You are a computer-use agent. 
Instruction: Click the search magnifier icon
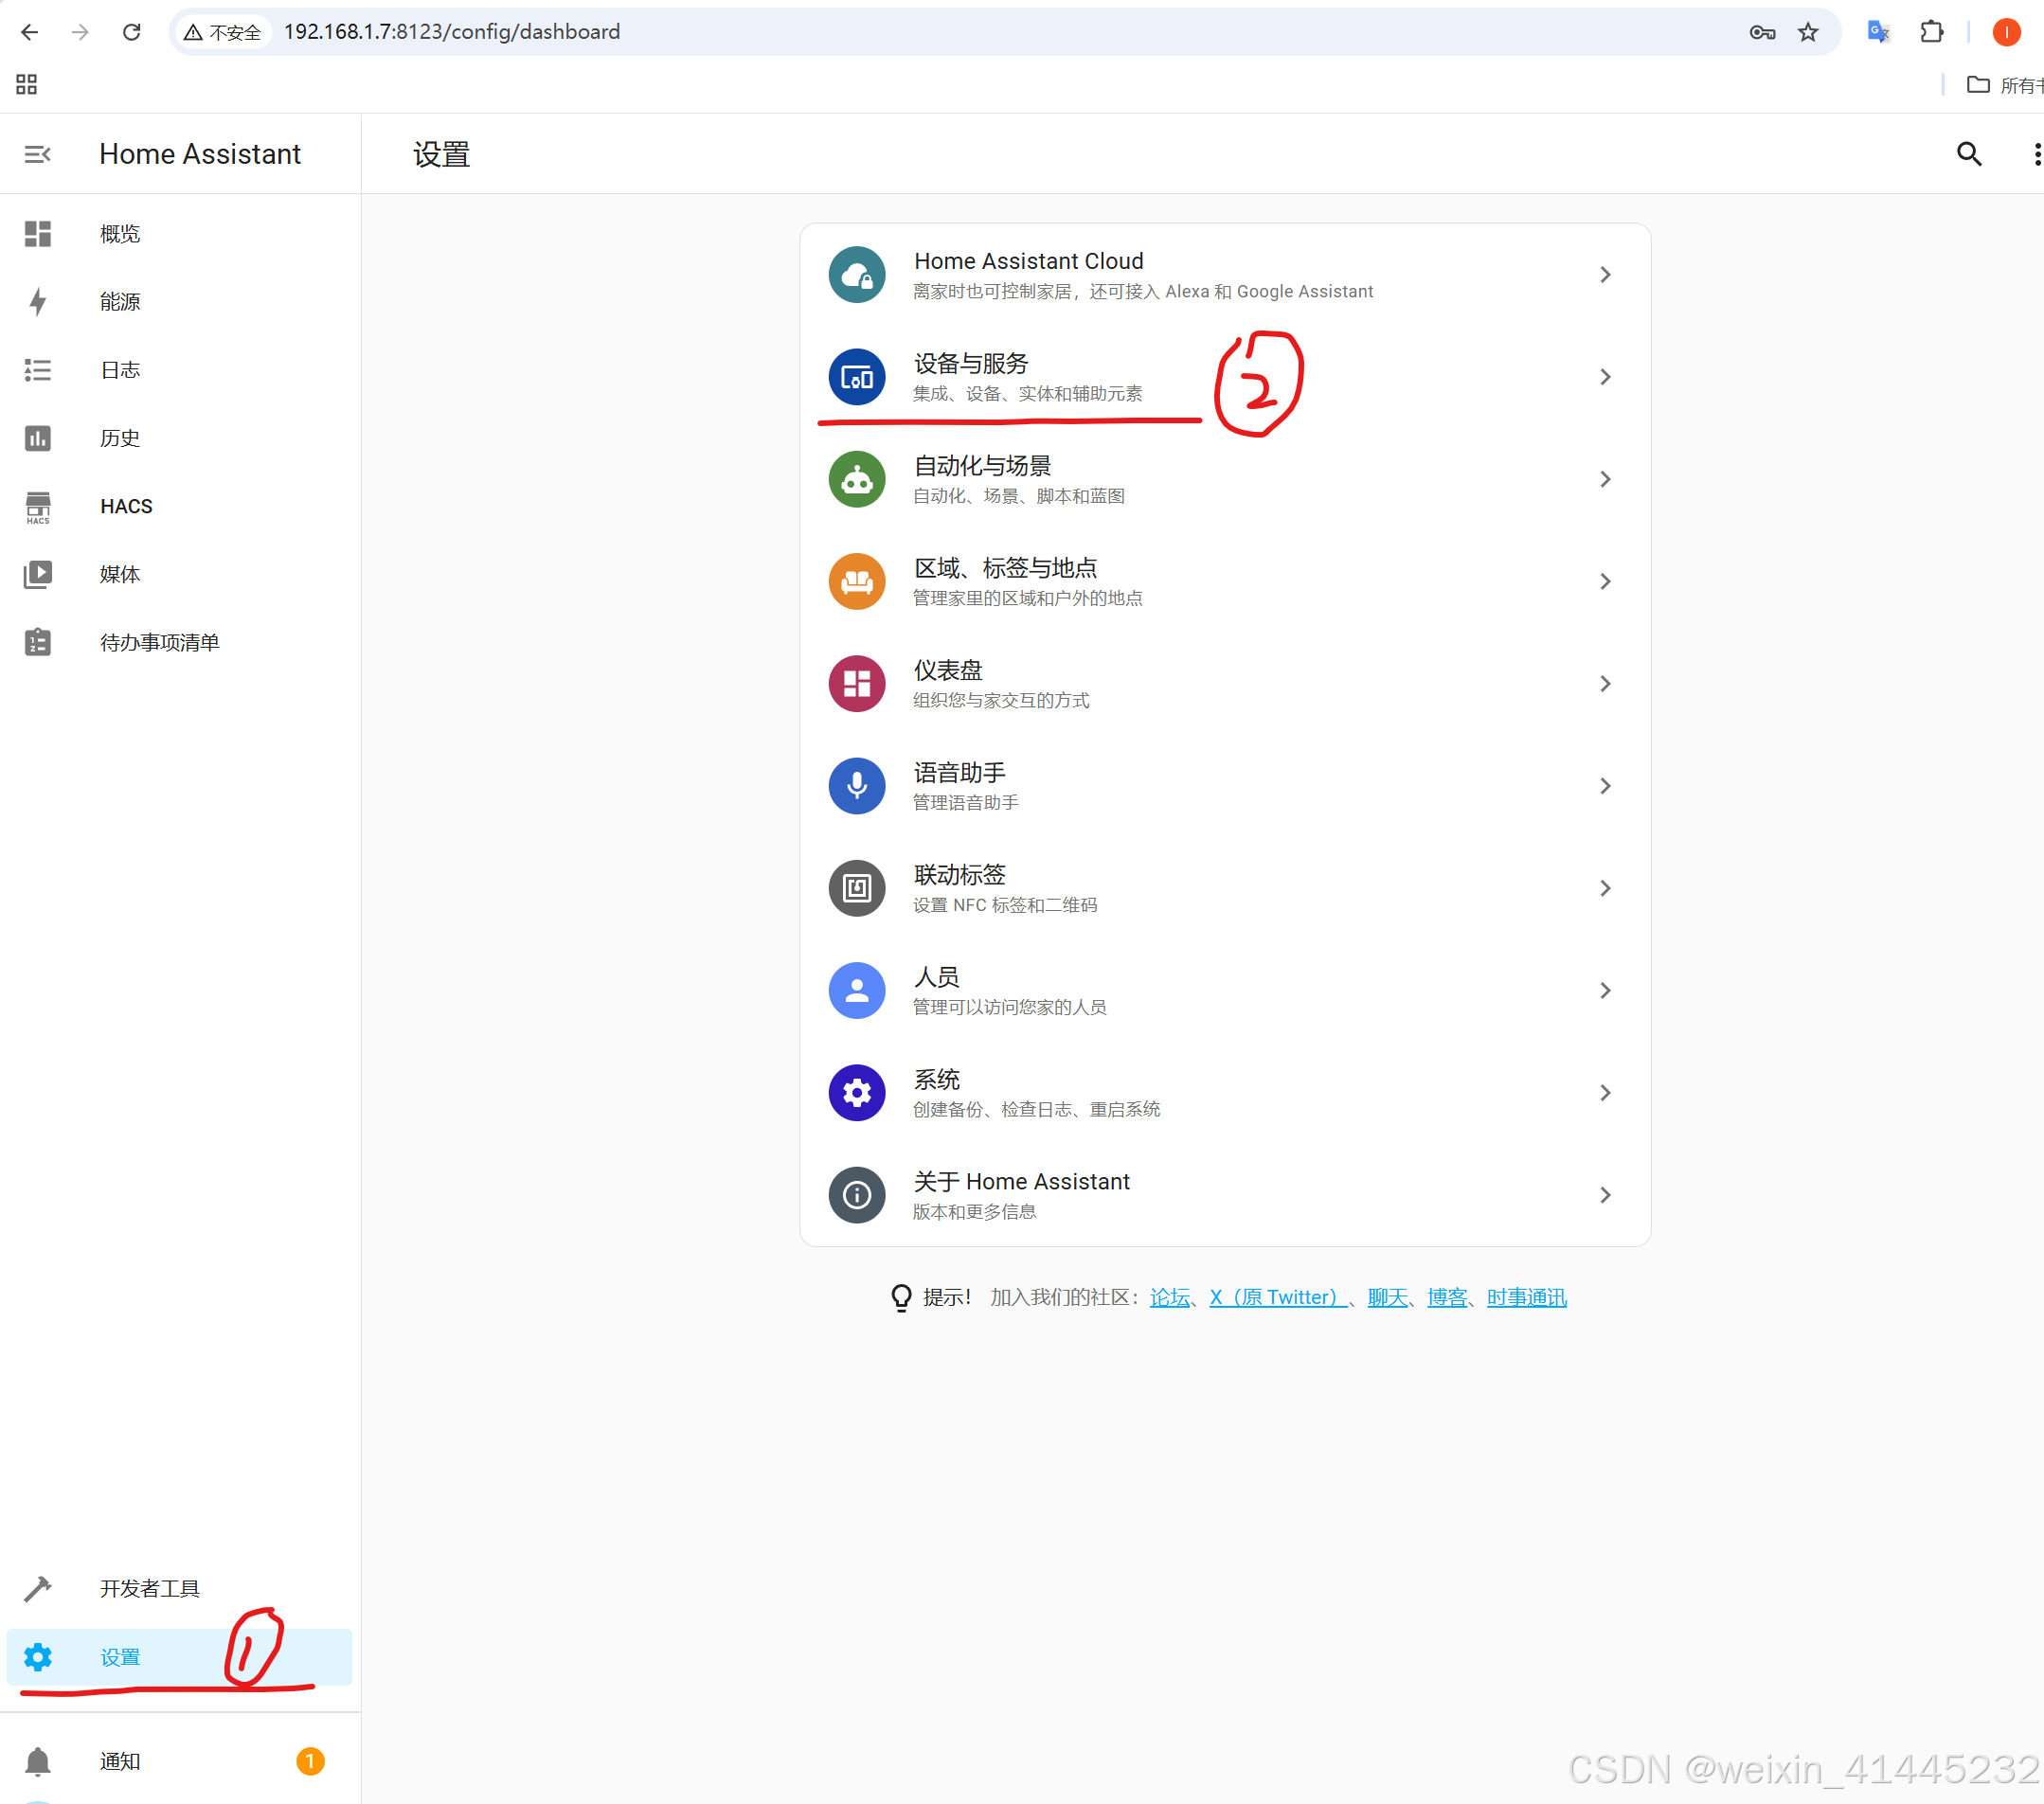click(x=1968, y=154)
